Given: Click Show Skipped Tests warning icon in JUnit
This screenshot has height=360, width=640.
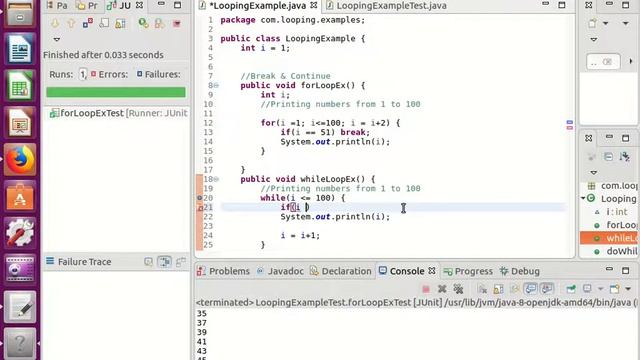Looking at the screenshot, I should pos(120,24).
